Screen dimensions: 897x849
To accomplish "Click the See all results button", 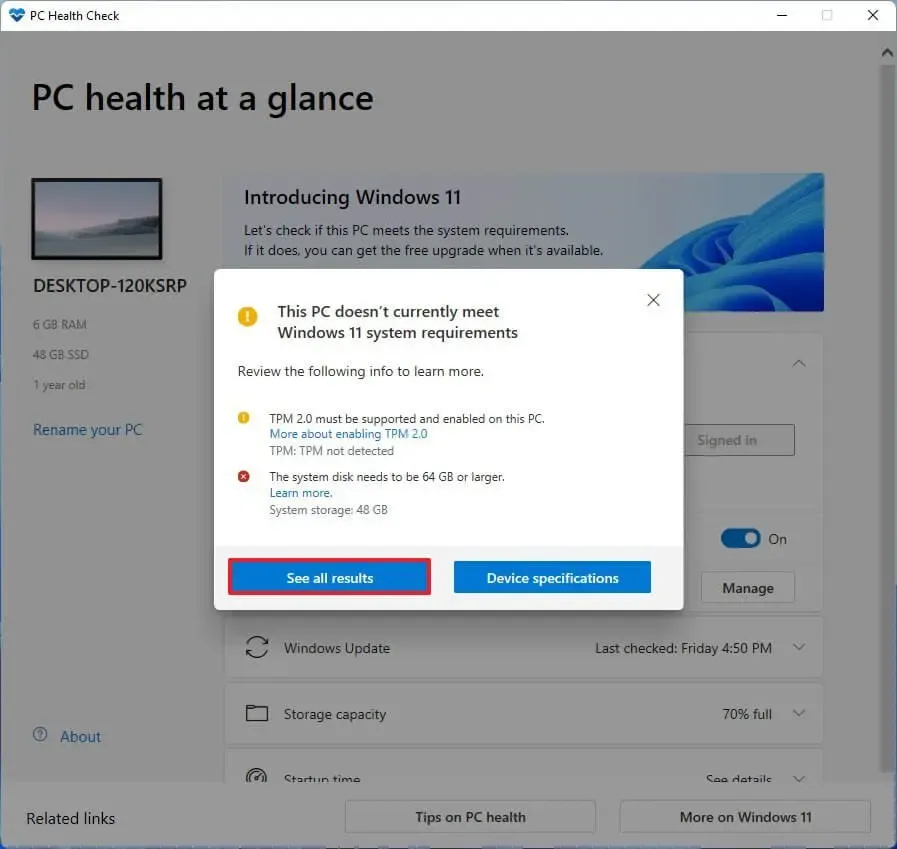I will click(x=329, y=577).
